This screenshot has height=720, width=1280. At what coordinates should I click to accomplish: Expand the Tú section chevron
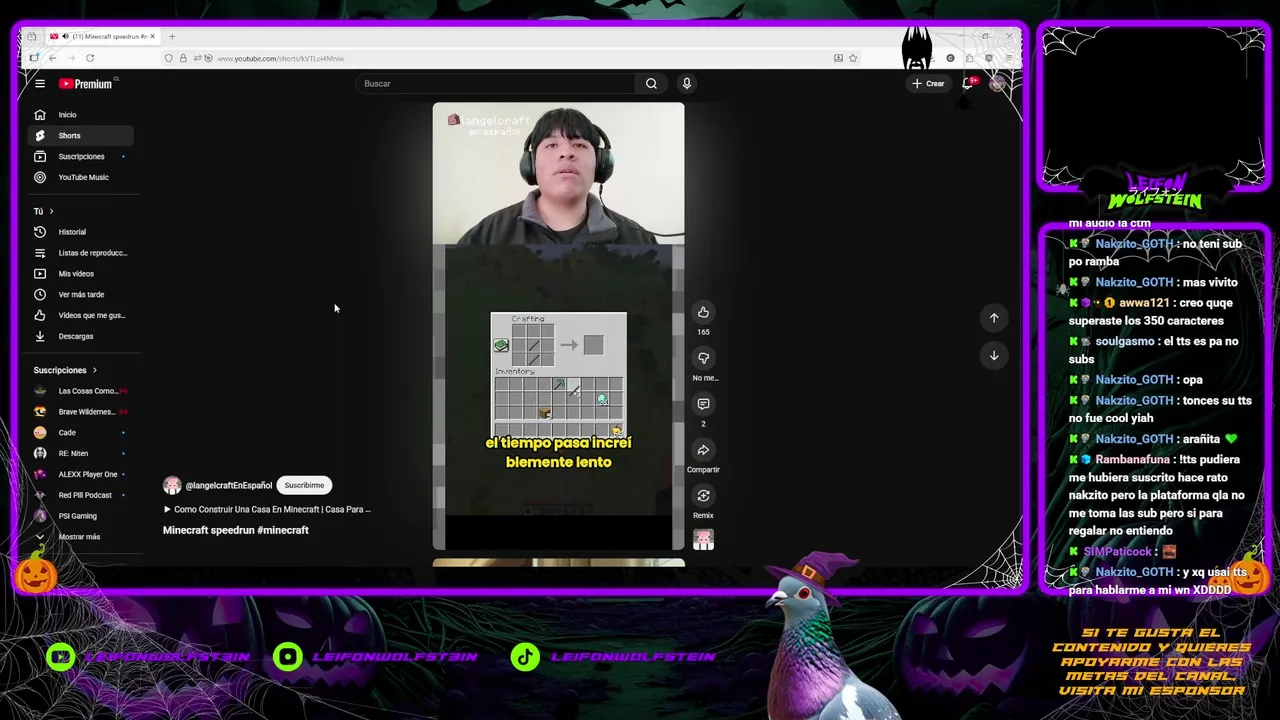pos(51,211)
